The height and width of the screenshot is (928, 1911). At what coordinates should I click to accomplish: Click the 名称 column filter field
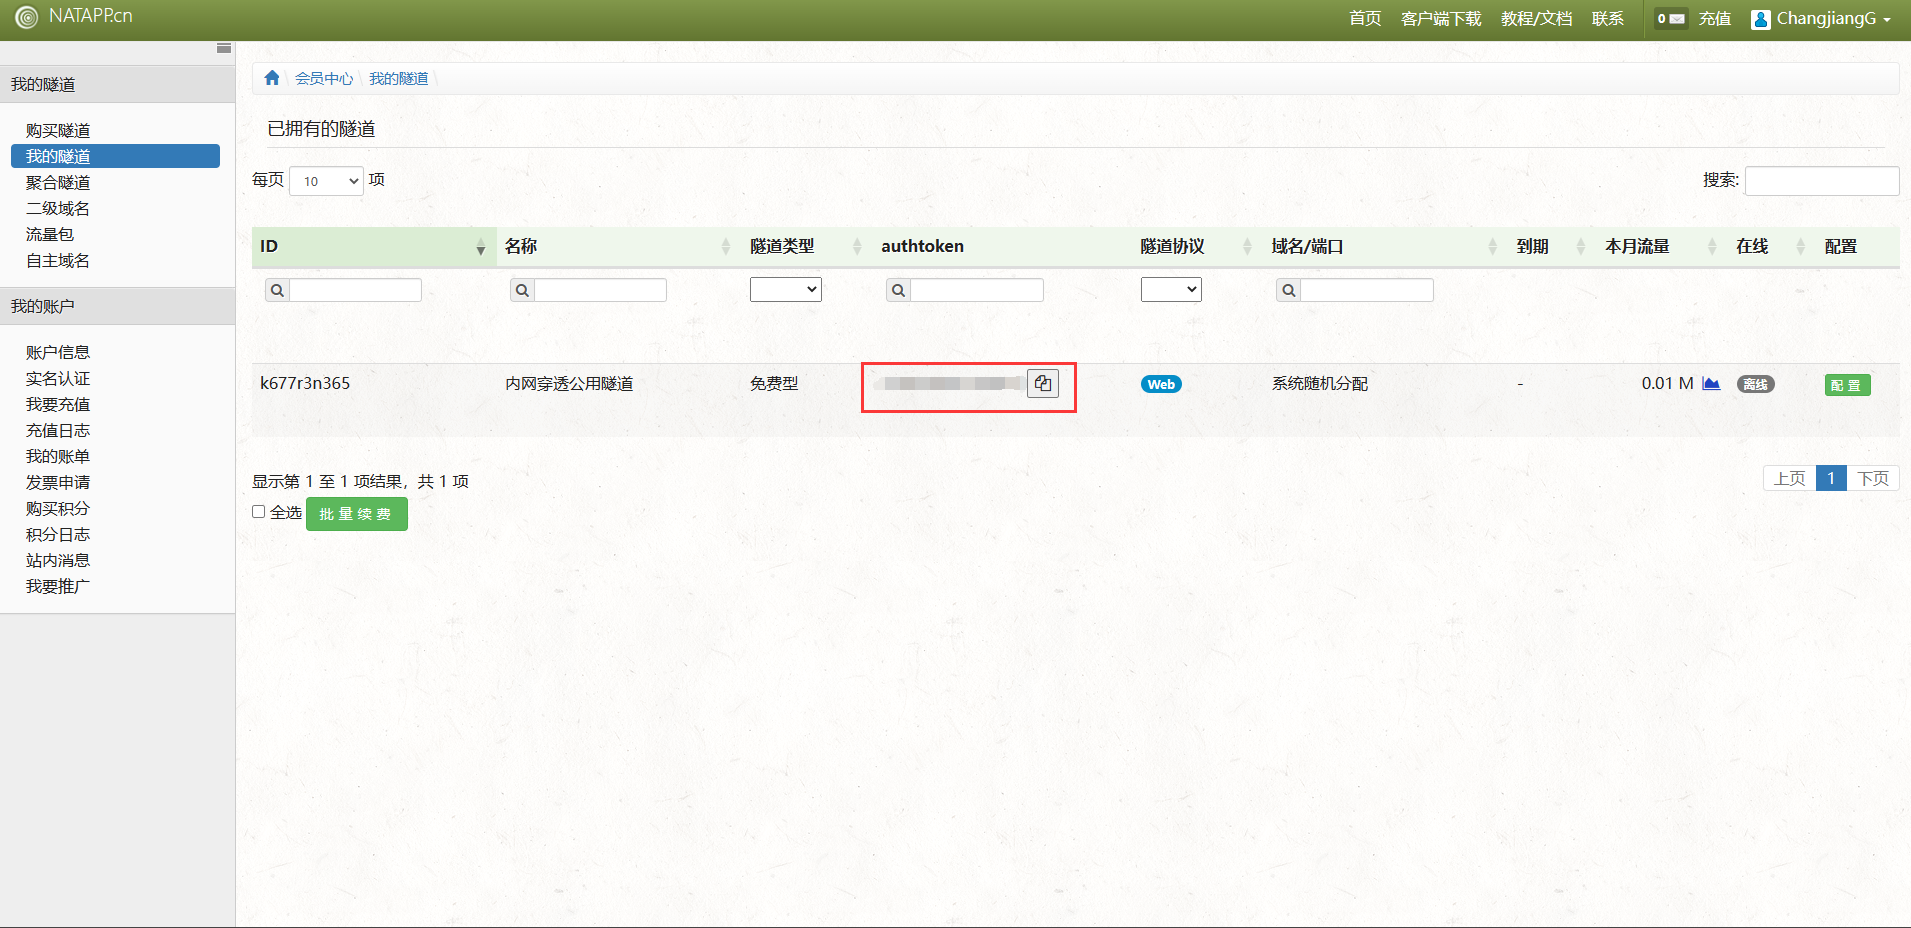pyautogui.click(x=600, y=290)
